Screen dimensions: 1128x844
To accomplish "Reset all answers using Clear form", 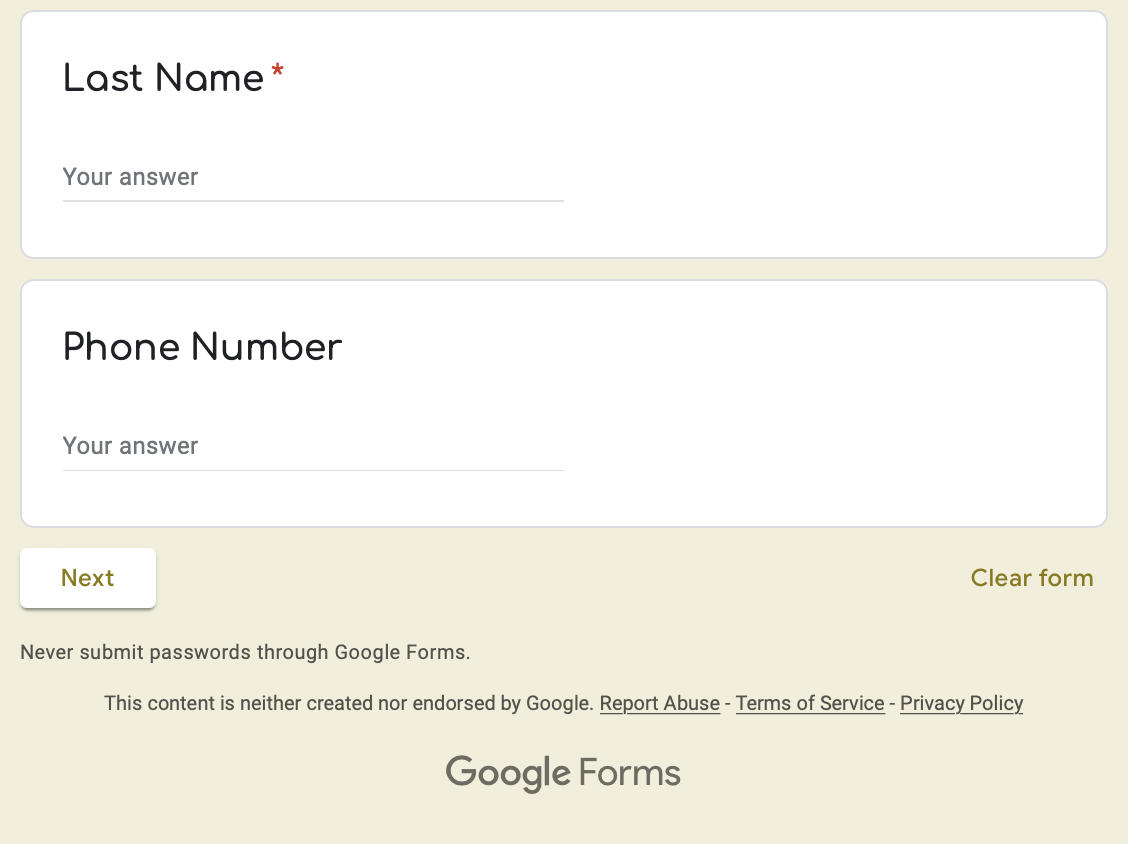I will [1032, 578].
